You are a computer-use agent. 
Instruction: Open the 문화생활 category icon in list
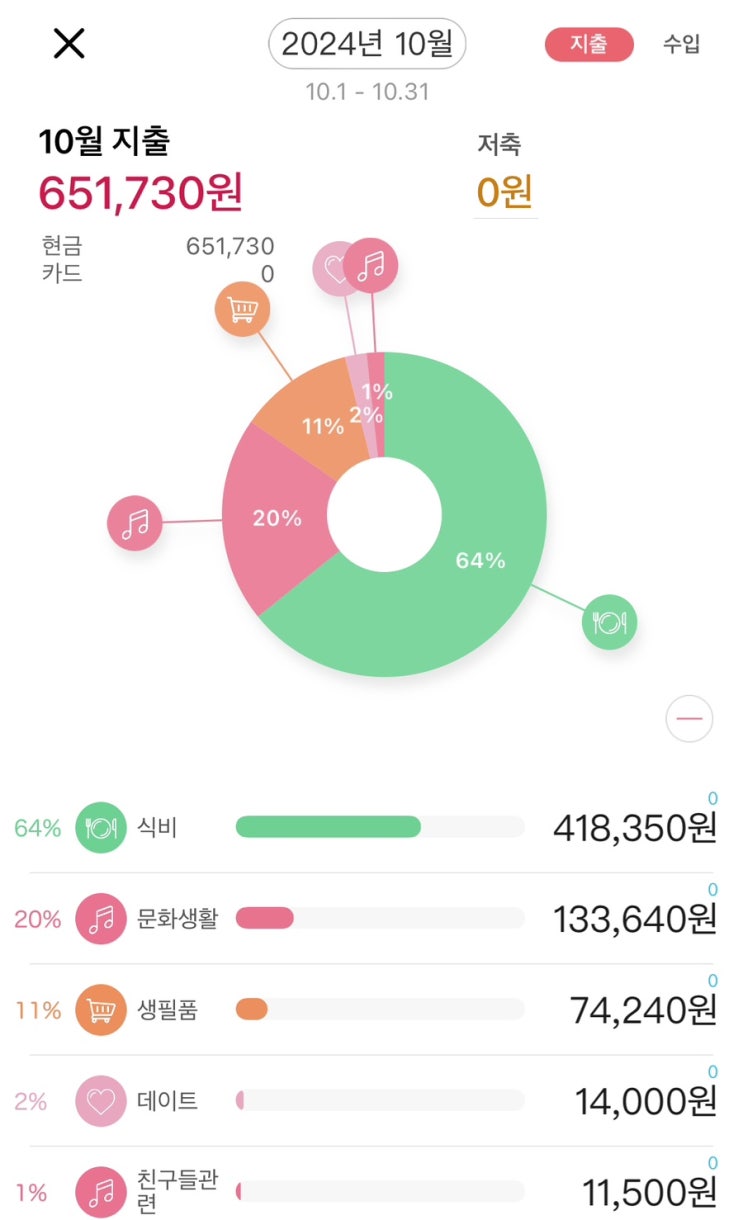tap(100, 919)
